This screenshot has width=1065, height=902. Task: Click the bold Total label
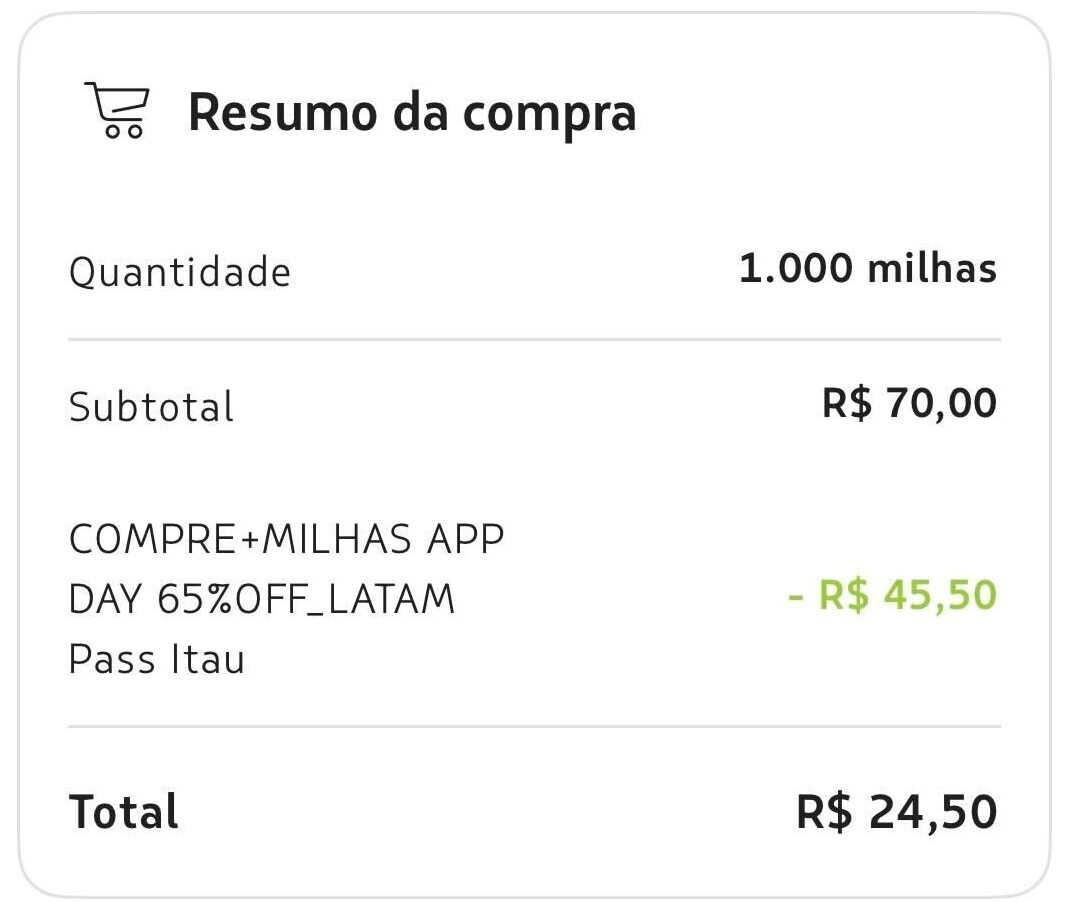(x=124, y=812)
